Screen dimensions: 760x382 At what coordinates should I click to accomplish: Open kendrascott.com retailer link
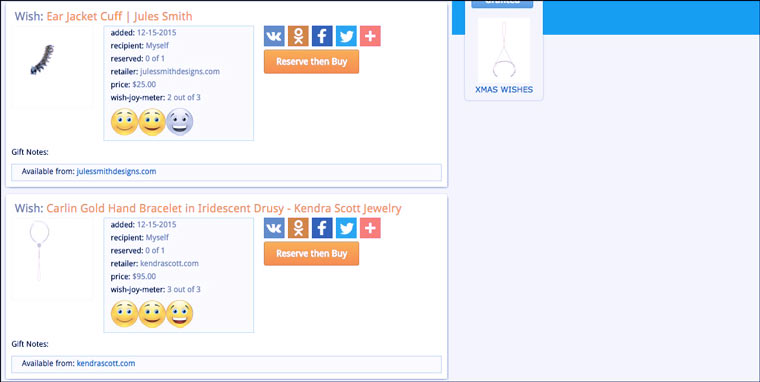click(x=169, y=263)
